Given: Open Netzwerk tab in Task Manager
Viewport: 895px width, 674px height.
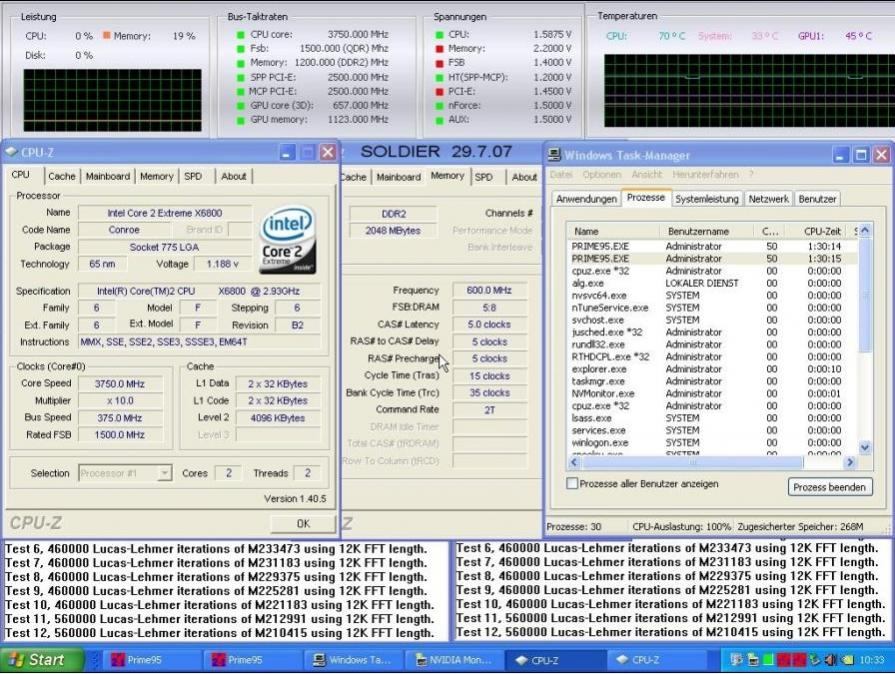Looking at the screenshot, I should (x=768, y=199).
